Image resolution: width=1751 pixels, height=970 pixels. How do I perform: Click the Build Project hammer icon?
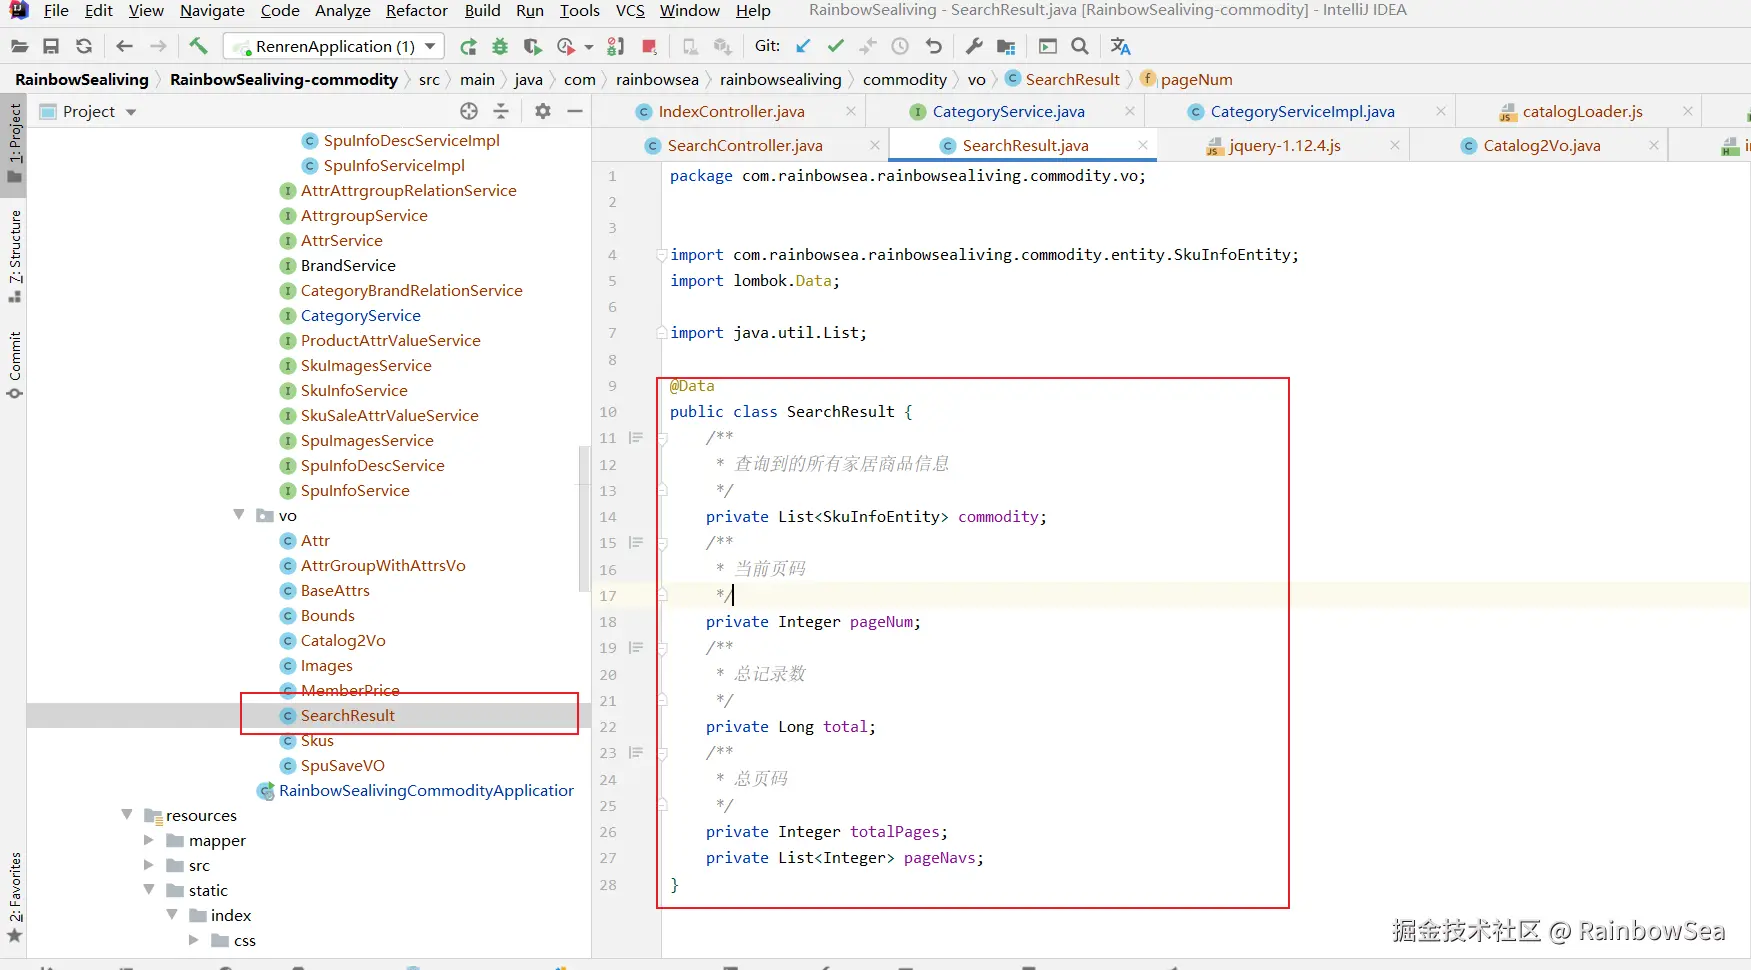[198, 46]
